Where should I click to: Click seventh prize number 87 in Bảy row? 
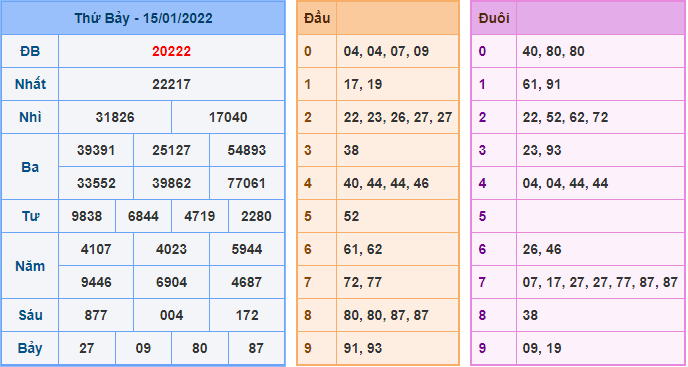256,348
